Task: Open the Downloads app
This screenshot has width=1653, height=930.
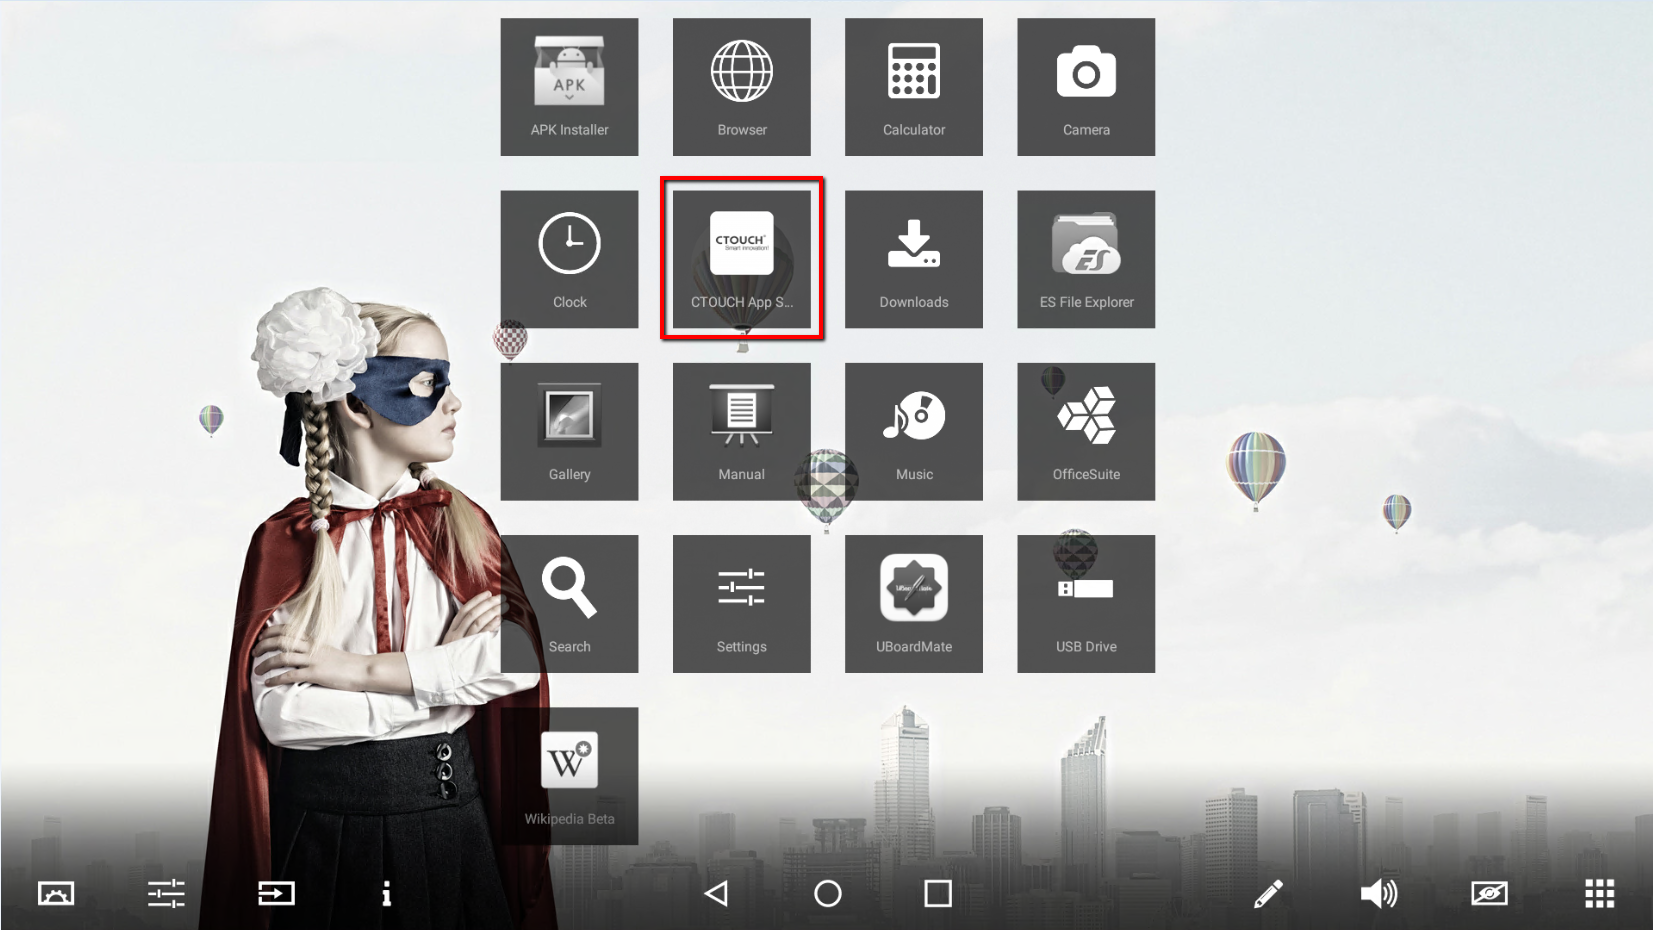Action: 913,259
